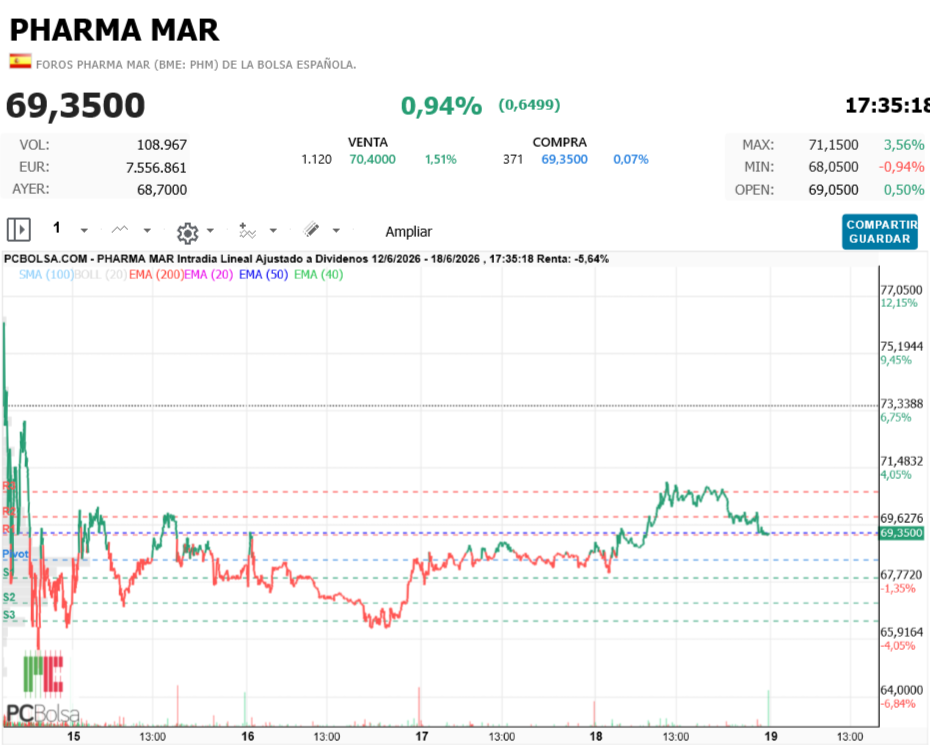Click the date marker 16 on time axis
The width and height of the screenshot is (930, 745).
[248, 736]
